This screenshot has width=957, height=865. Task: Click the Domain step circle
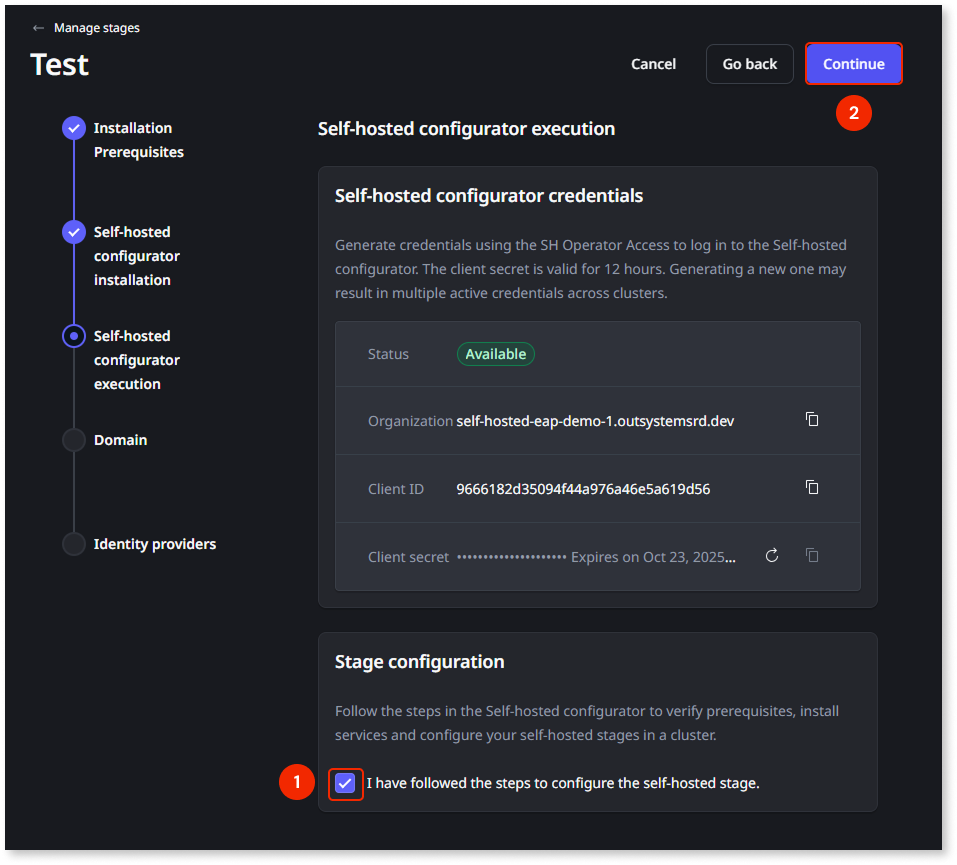pyautogui.click(x=74, y=440)
